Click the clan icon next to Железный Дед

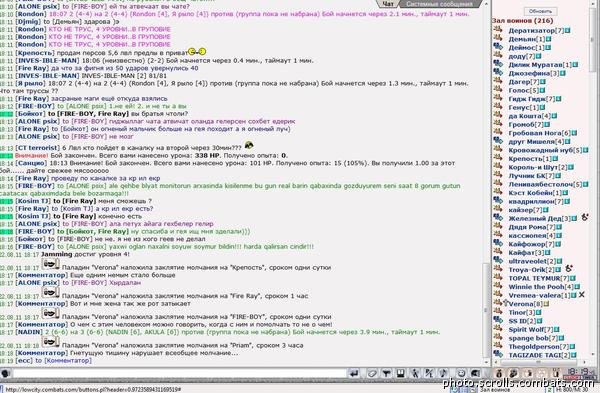point(584,218)
